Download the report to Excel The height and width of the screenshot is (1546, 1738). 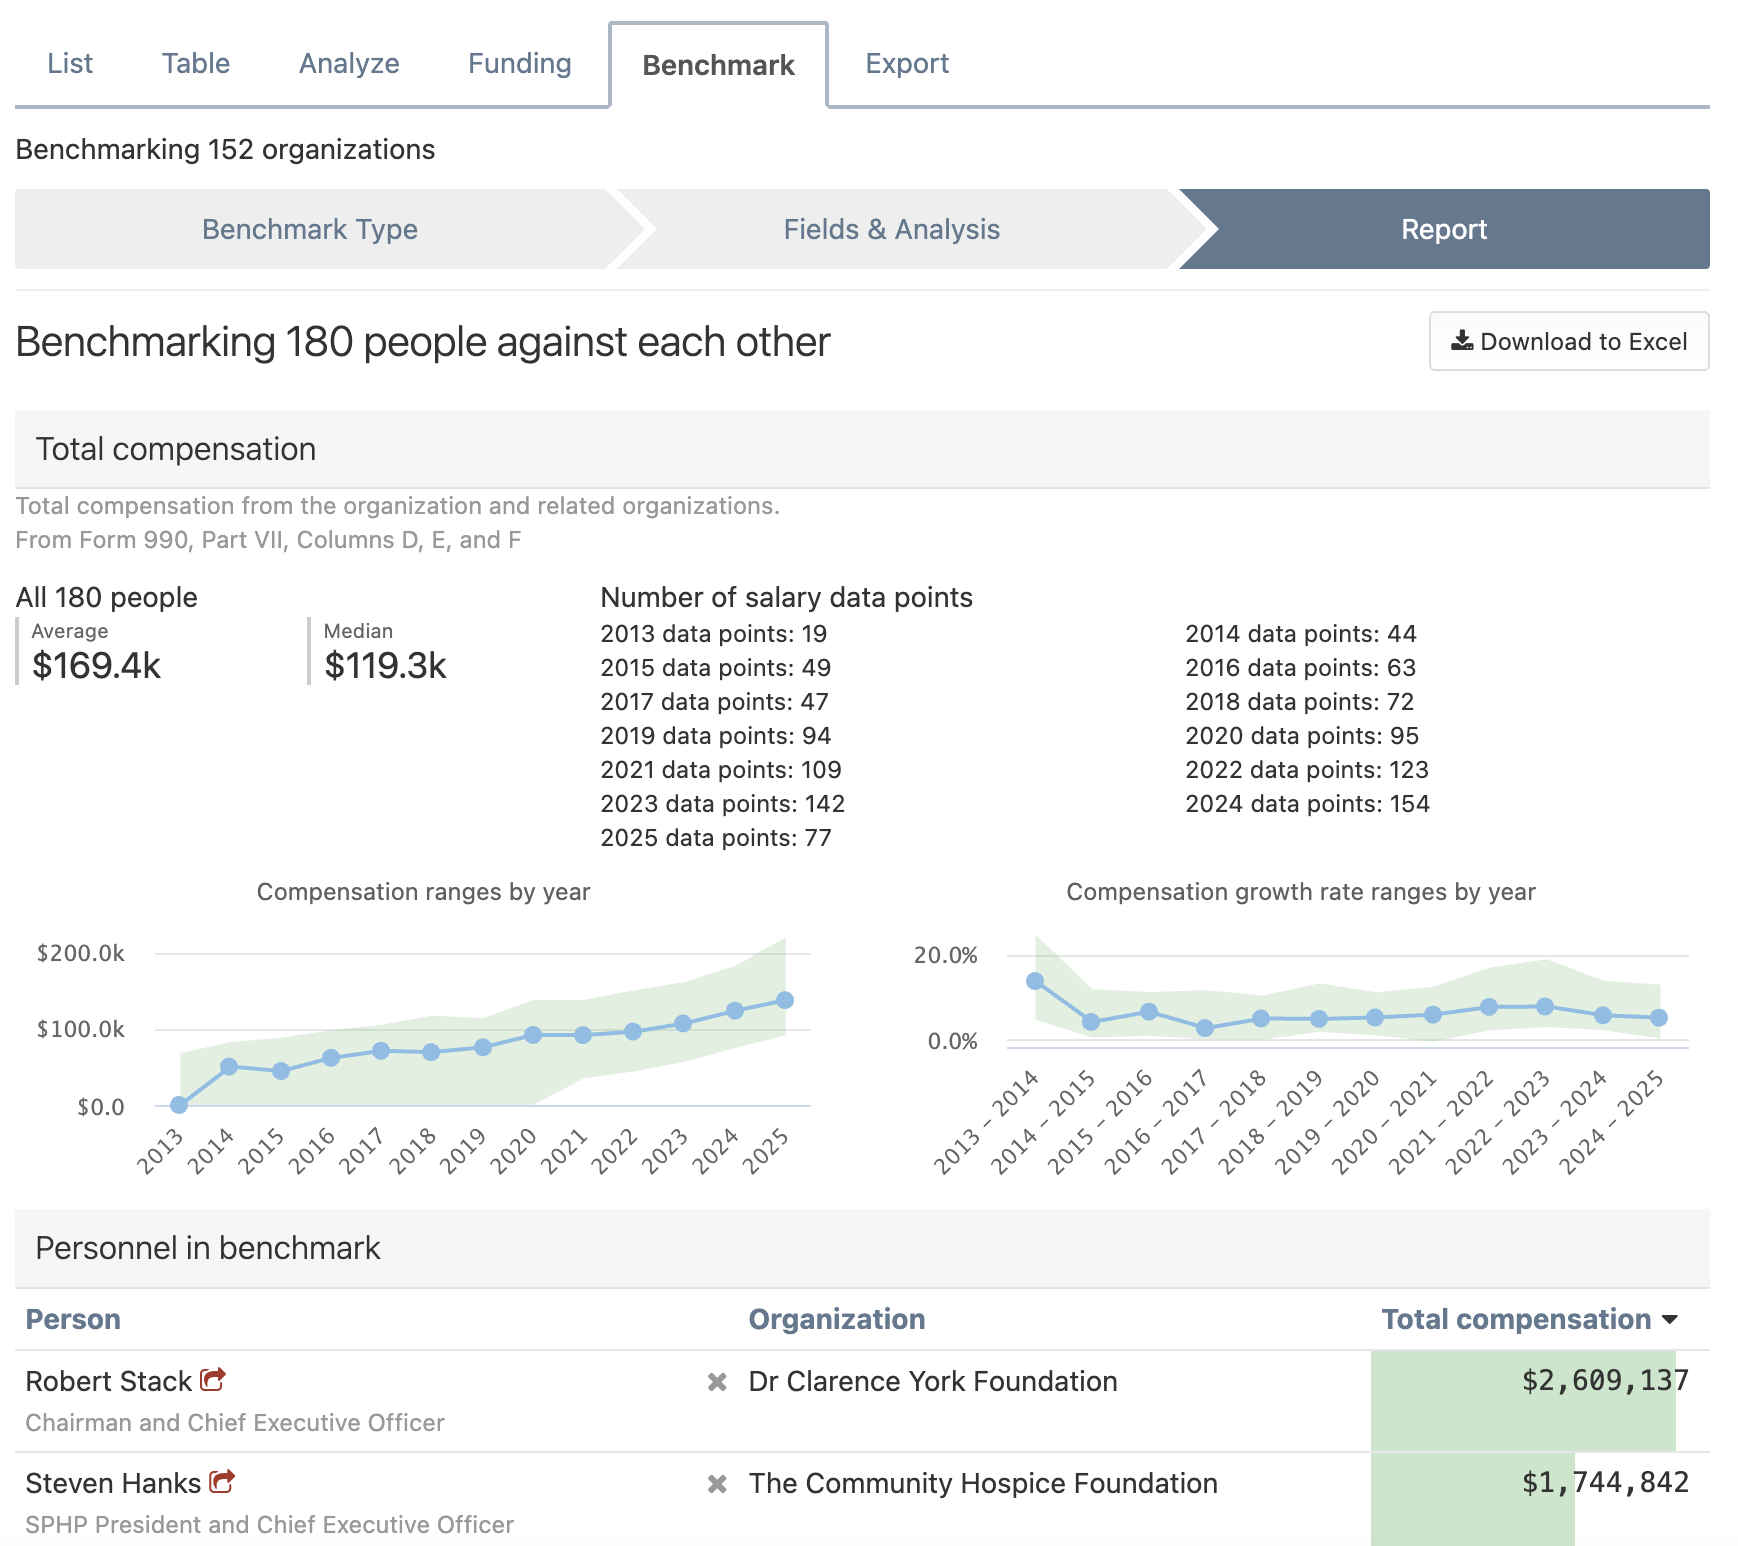coord(1569,341)
